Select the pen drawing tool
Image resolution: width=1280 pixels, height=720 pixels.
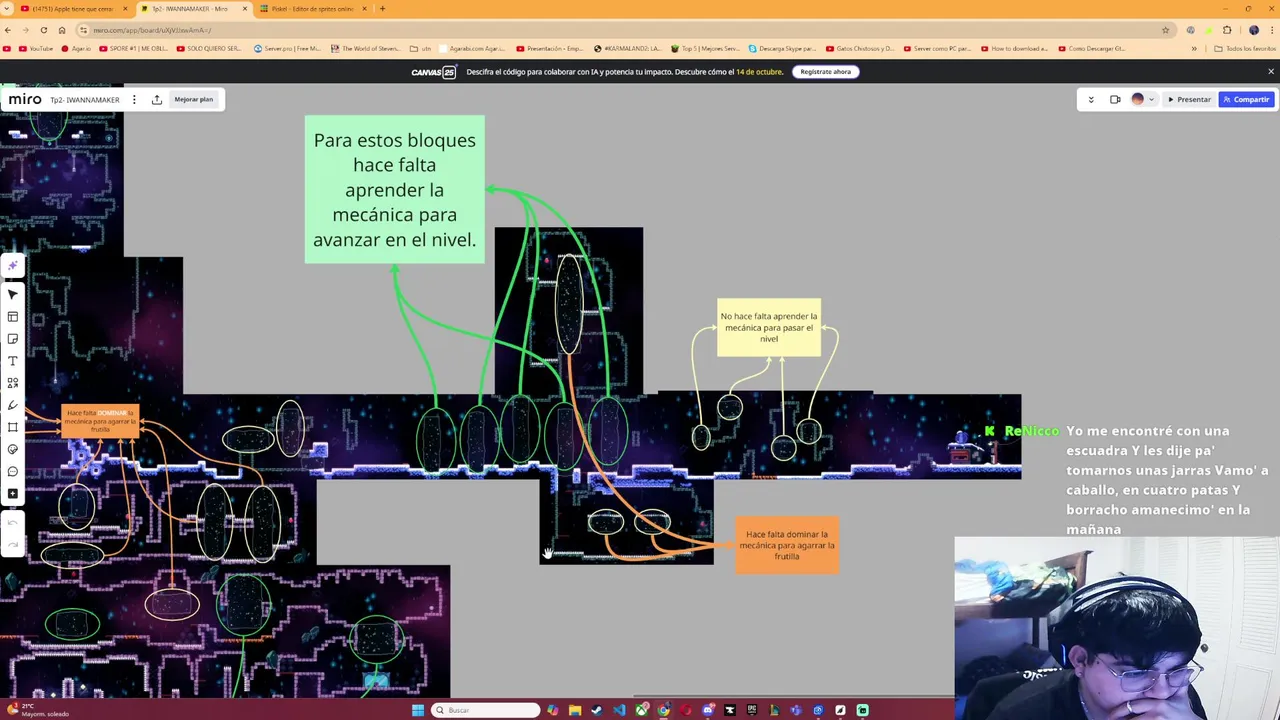pos(12,405)
